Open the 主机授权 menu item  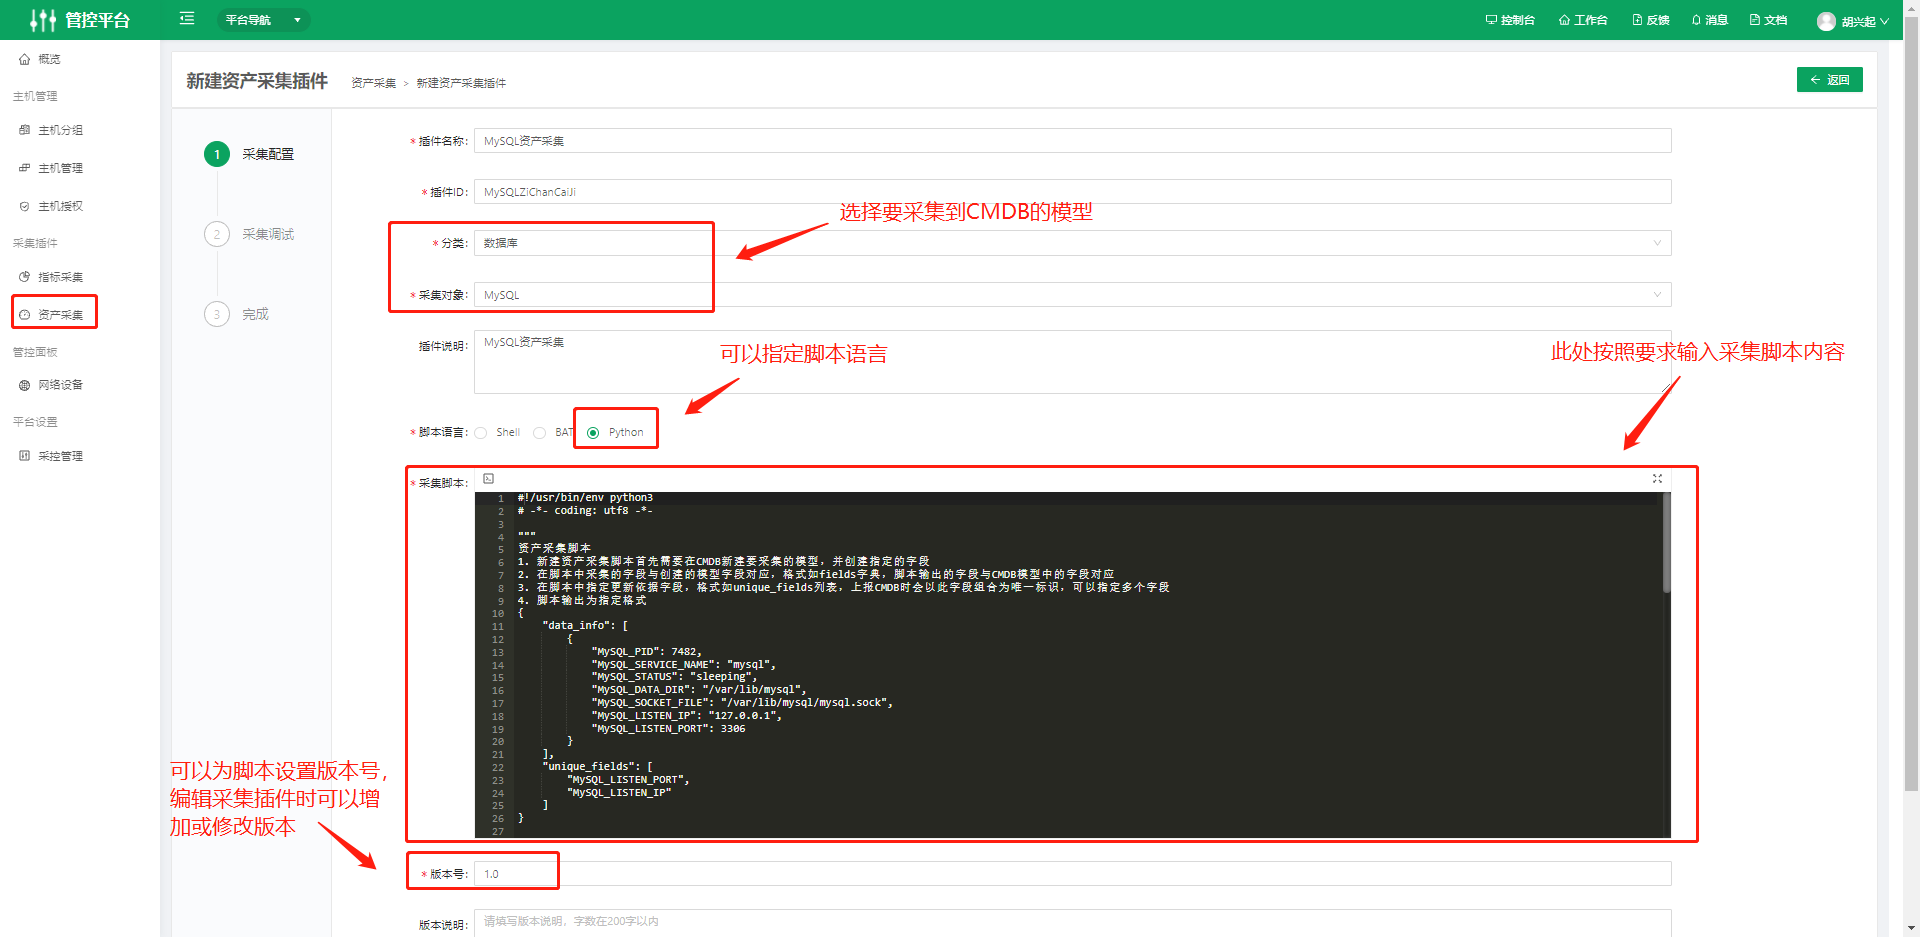[x=60, y=206]
